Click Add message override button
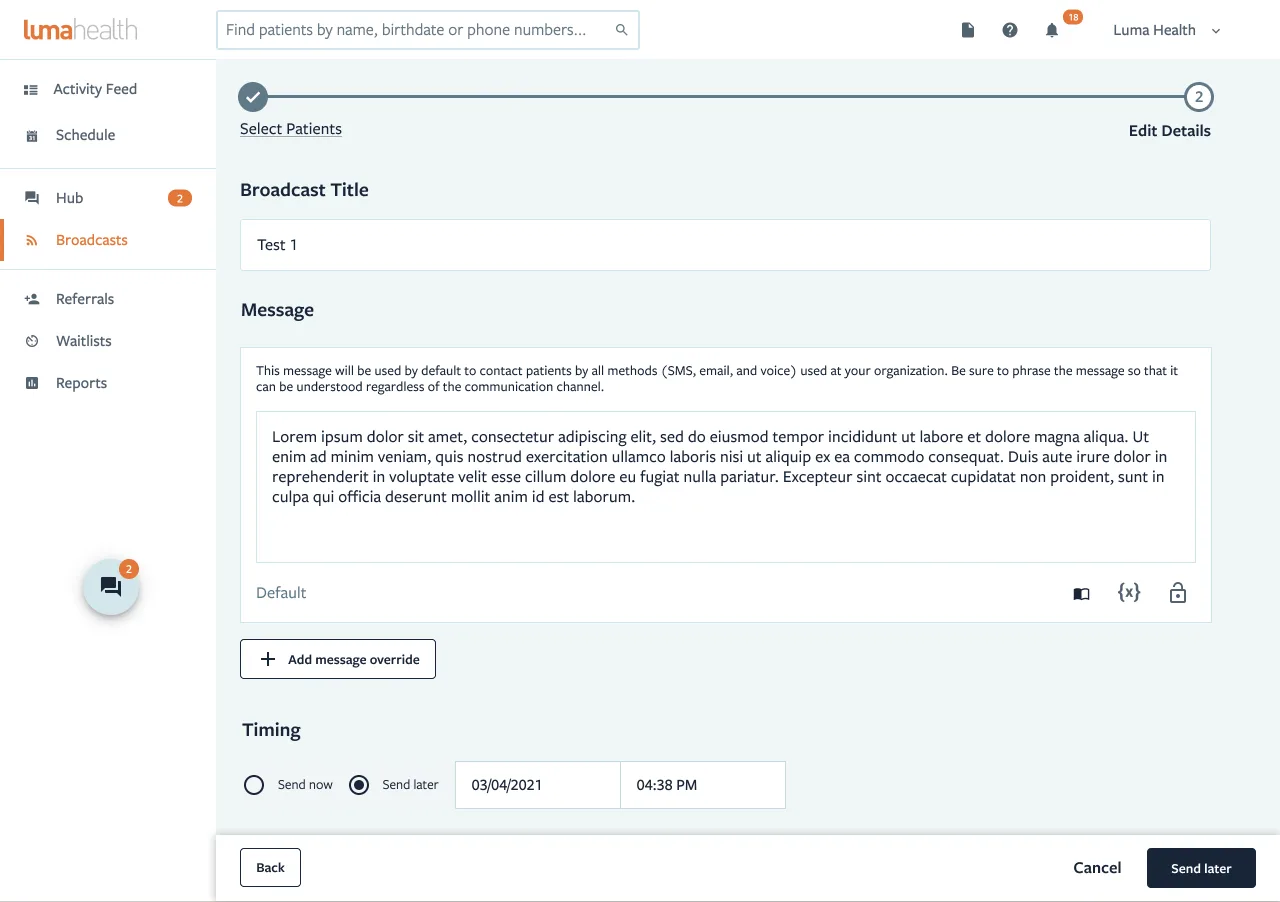 coord(338,659)
